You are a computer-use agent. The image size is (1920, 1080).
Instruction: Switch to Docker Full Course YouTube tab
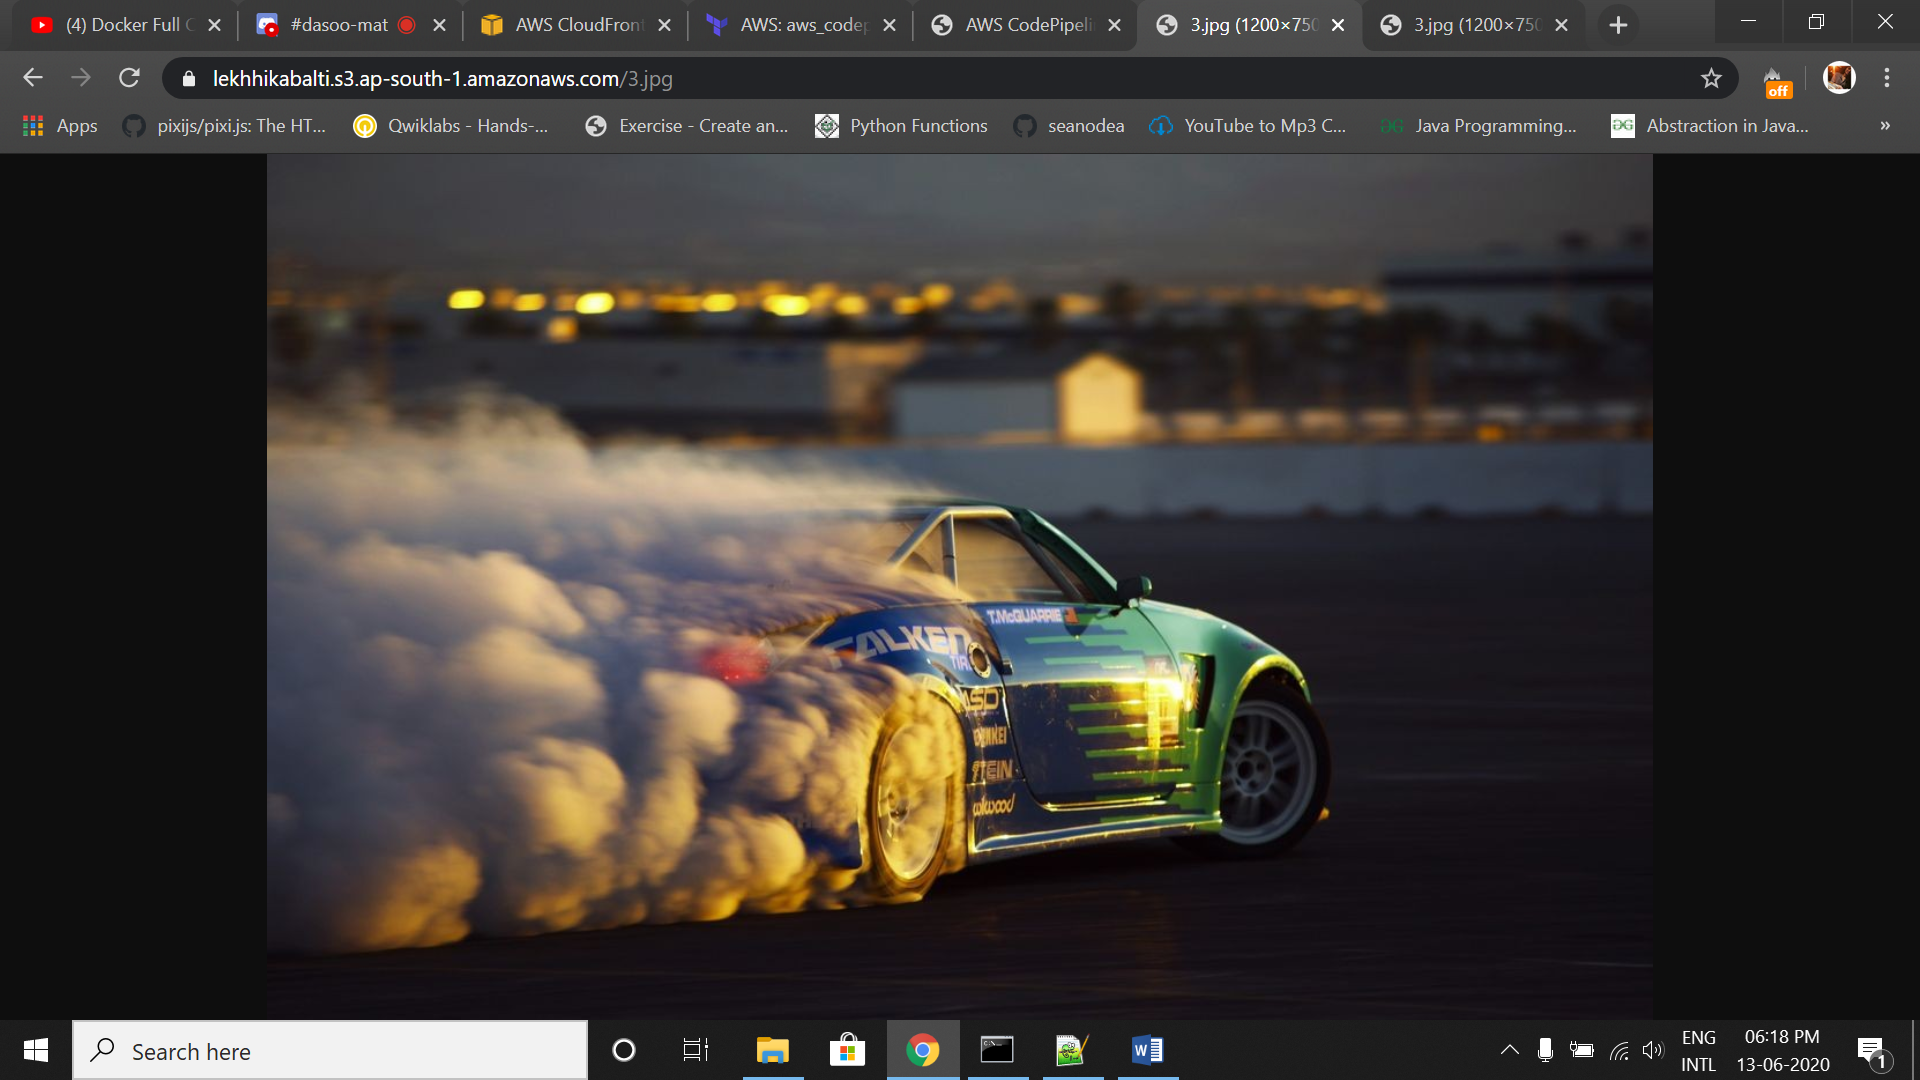click(x=115, y=25)
